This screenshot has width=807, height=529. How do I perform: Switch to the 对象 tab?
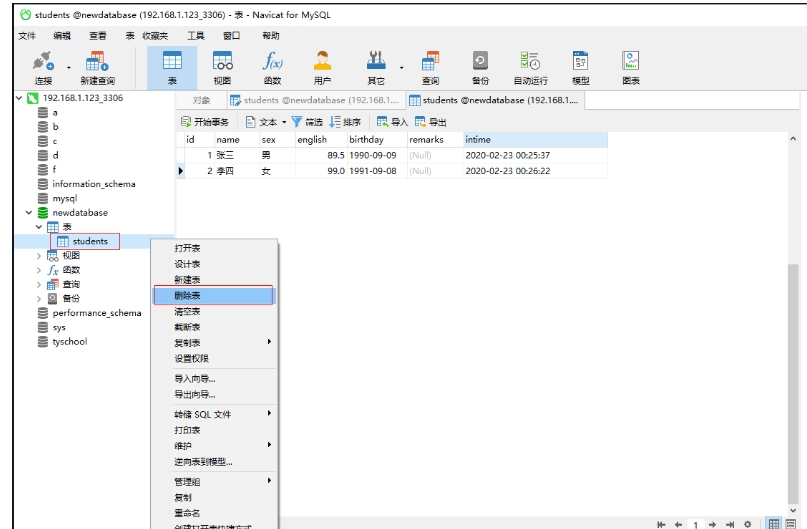[x=200, y=100]
